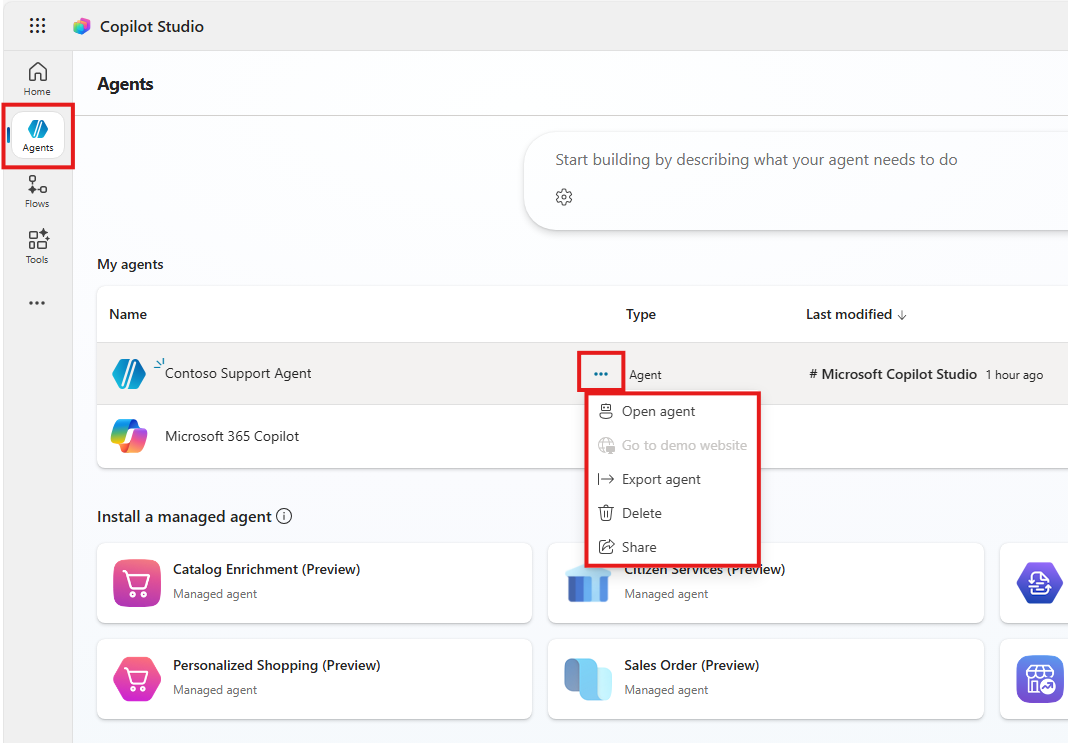Open Contoso Support Agent name link
Screen dimensions: 1068x743
[238, 374]
